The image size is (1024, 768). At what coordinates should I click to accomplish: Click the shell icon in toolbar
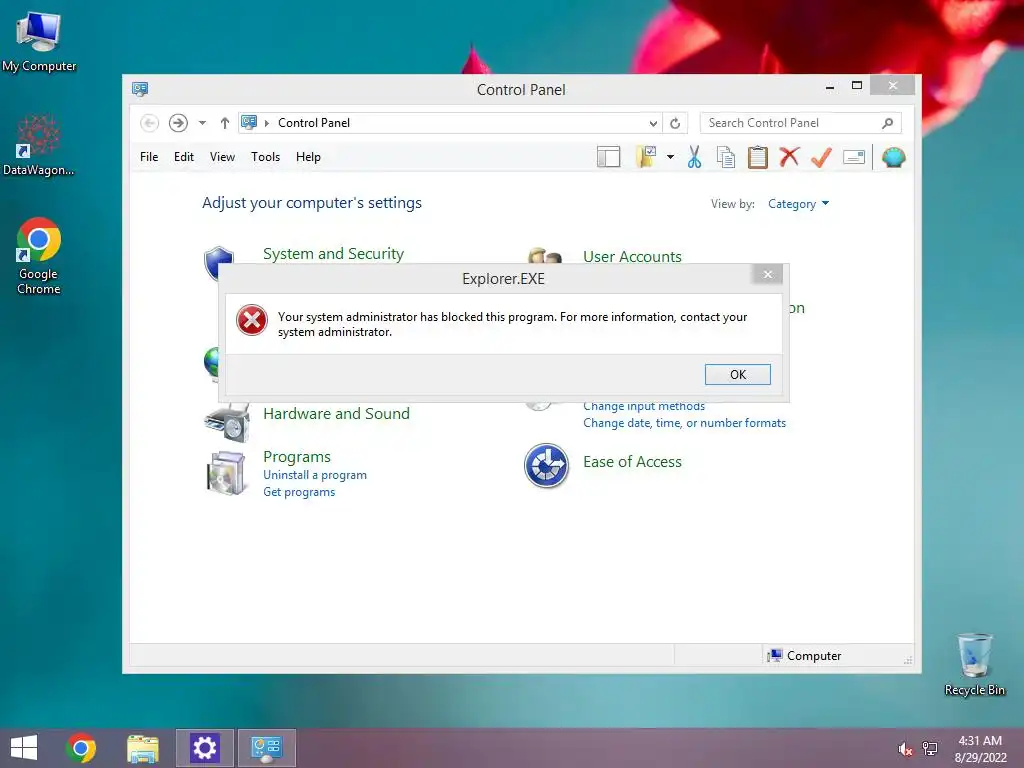893,157
